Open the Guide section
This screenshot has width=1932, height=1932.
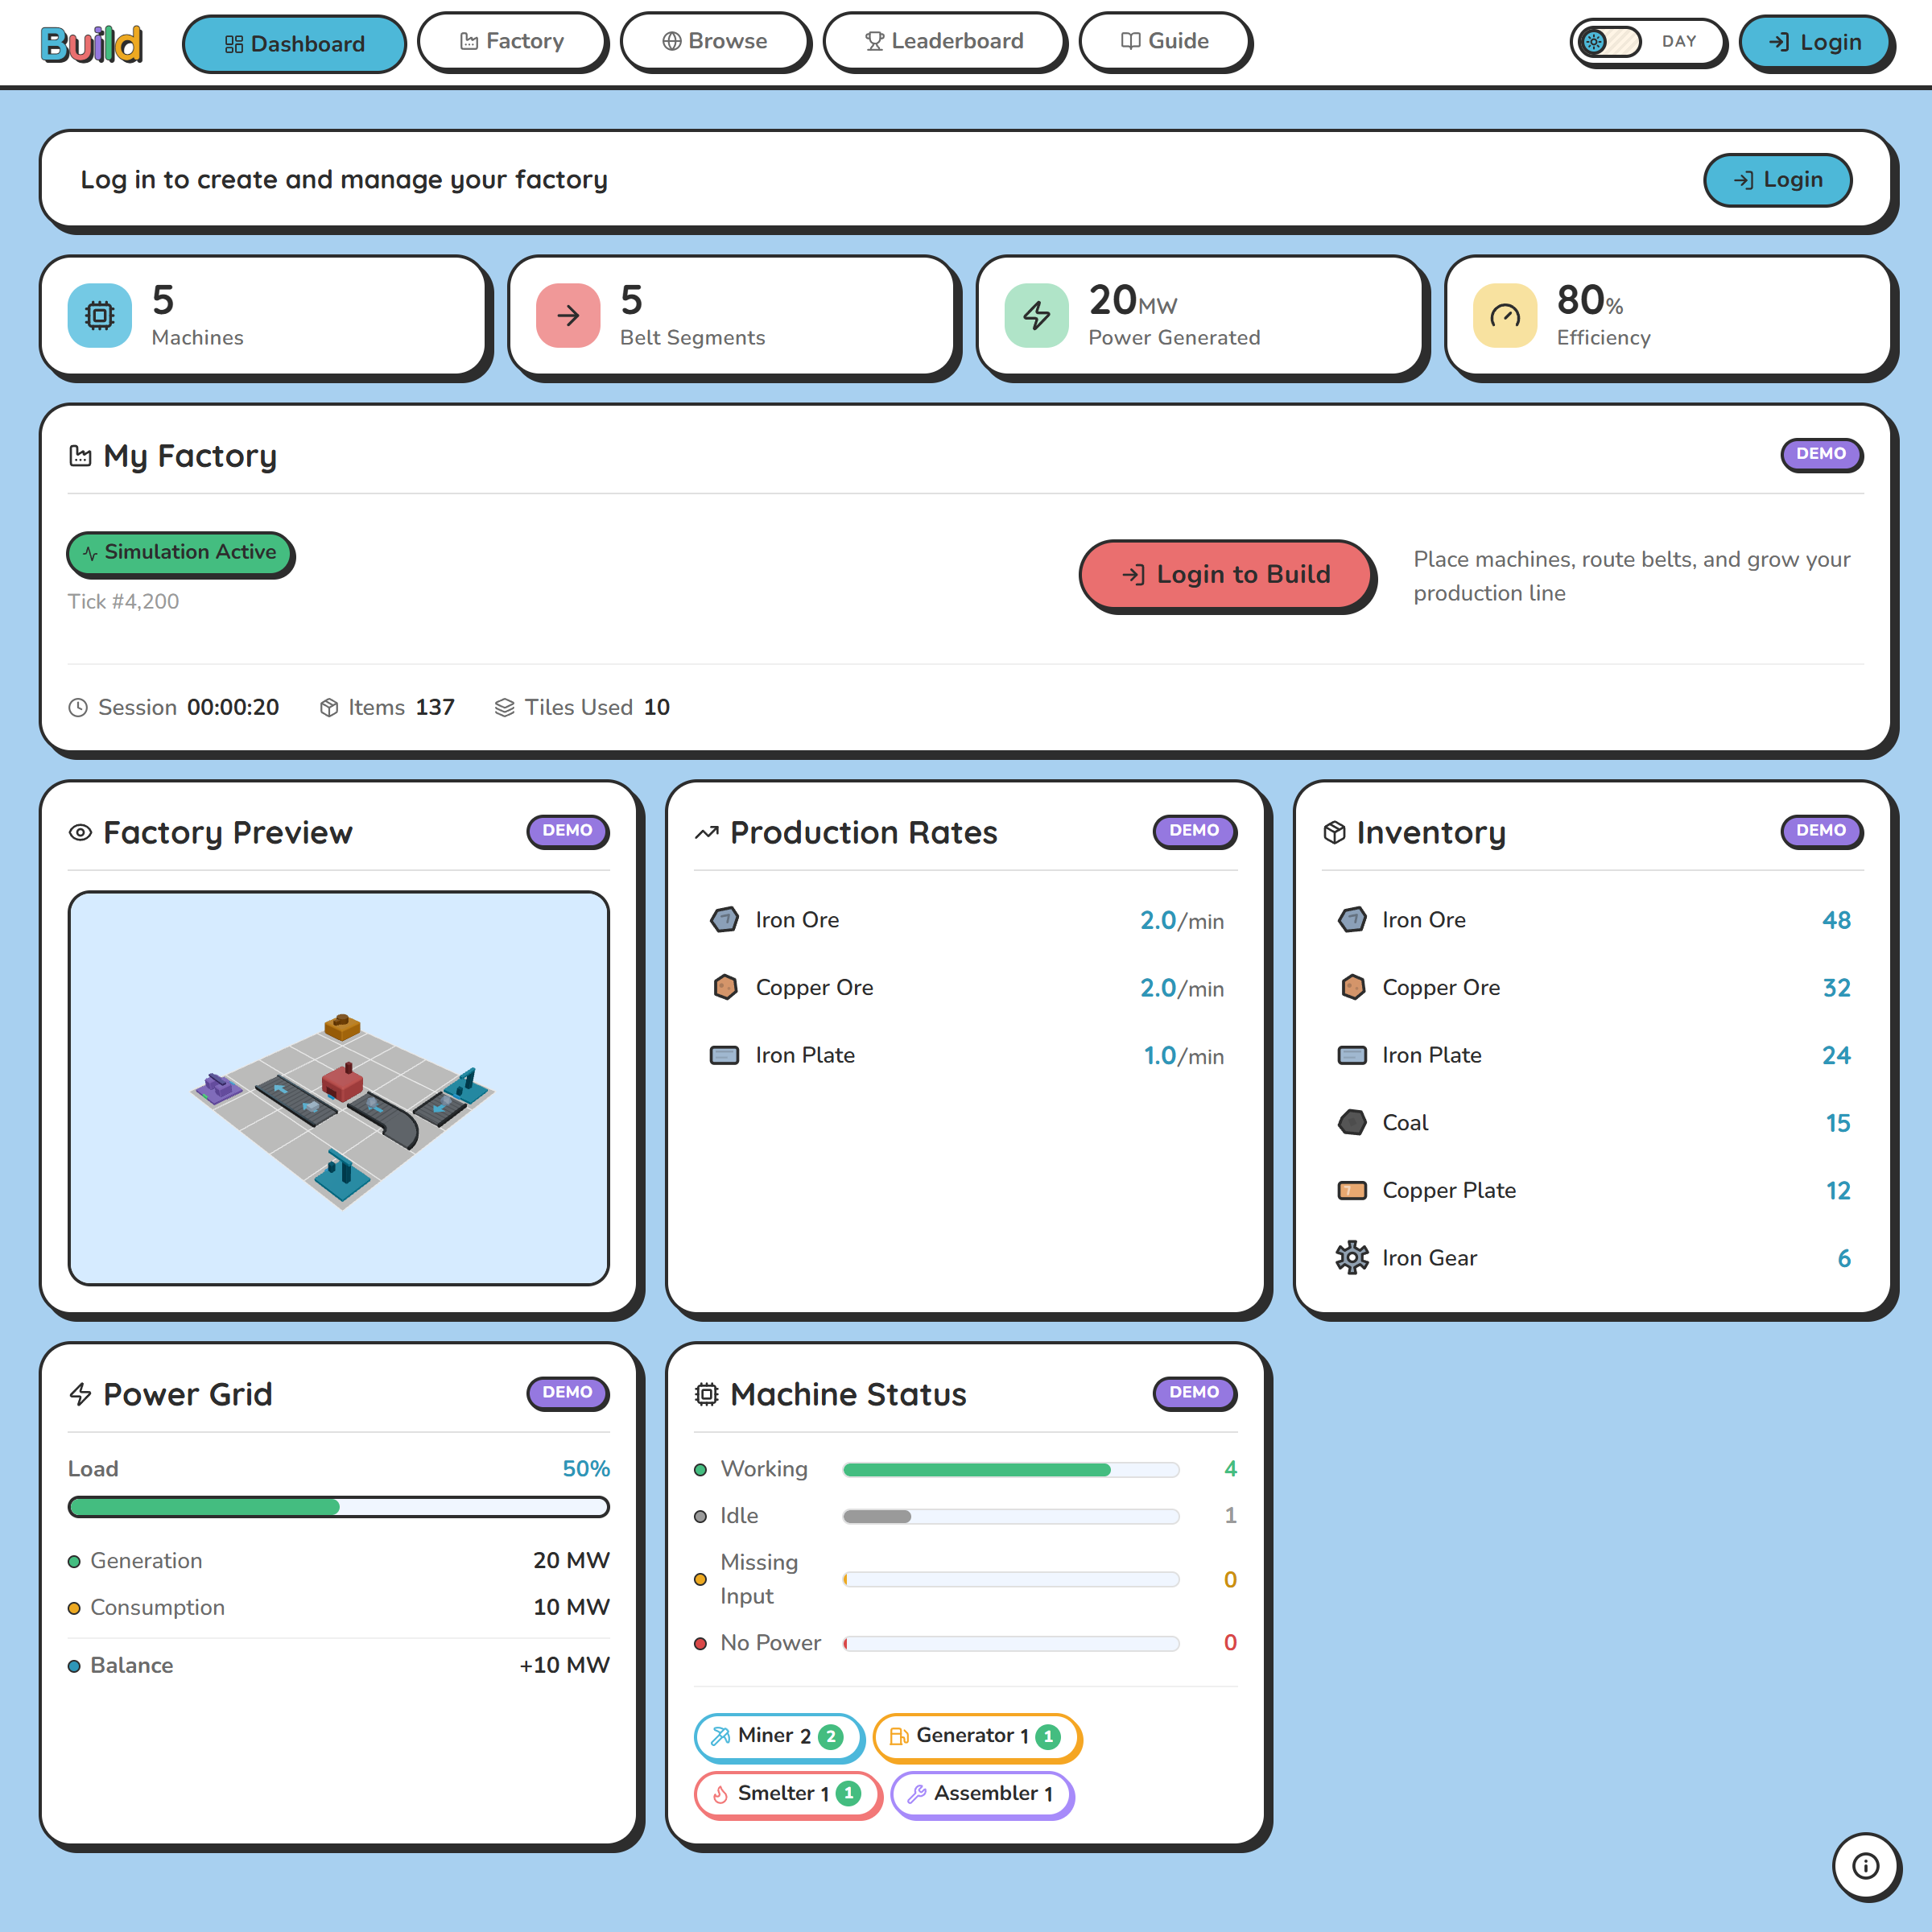pyautogui.click(x=1165, y=41)
